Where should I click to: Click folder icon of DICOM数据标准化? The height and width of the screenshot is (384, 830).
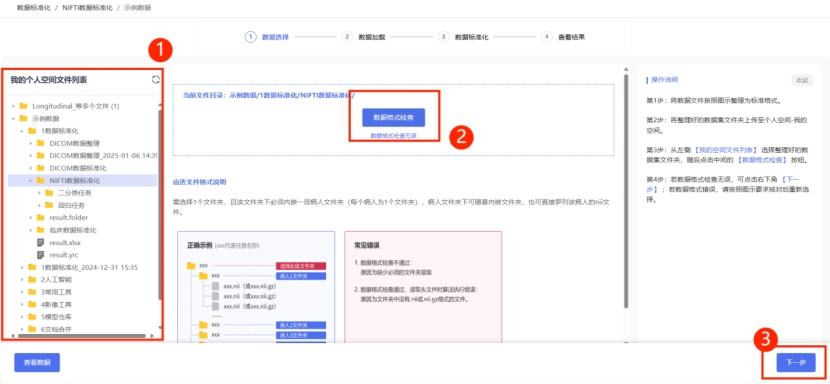(40, 168)
